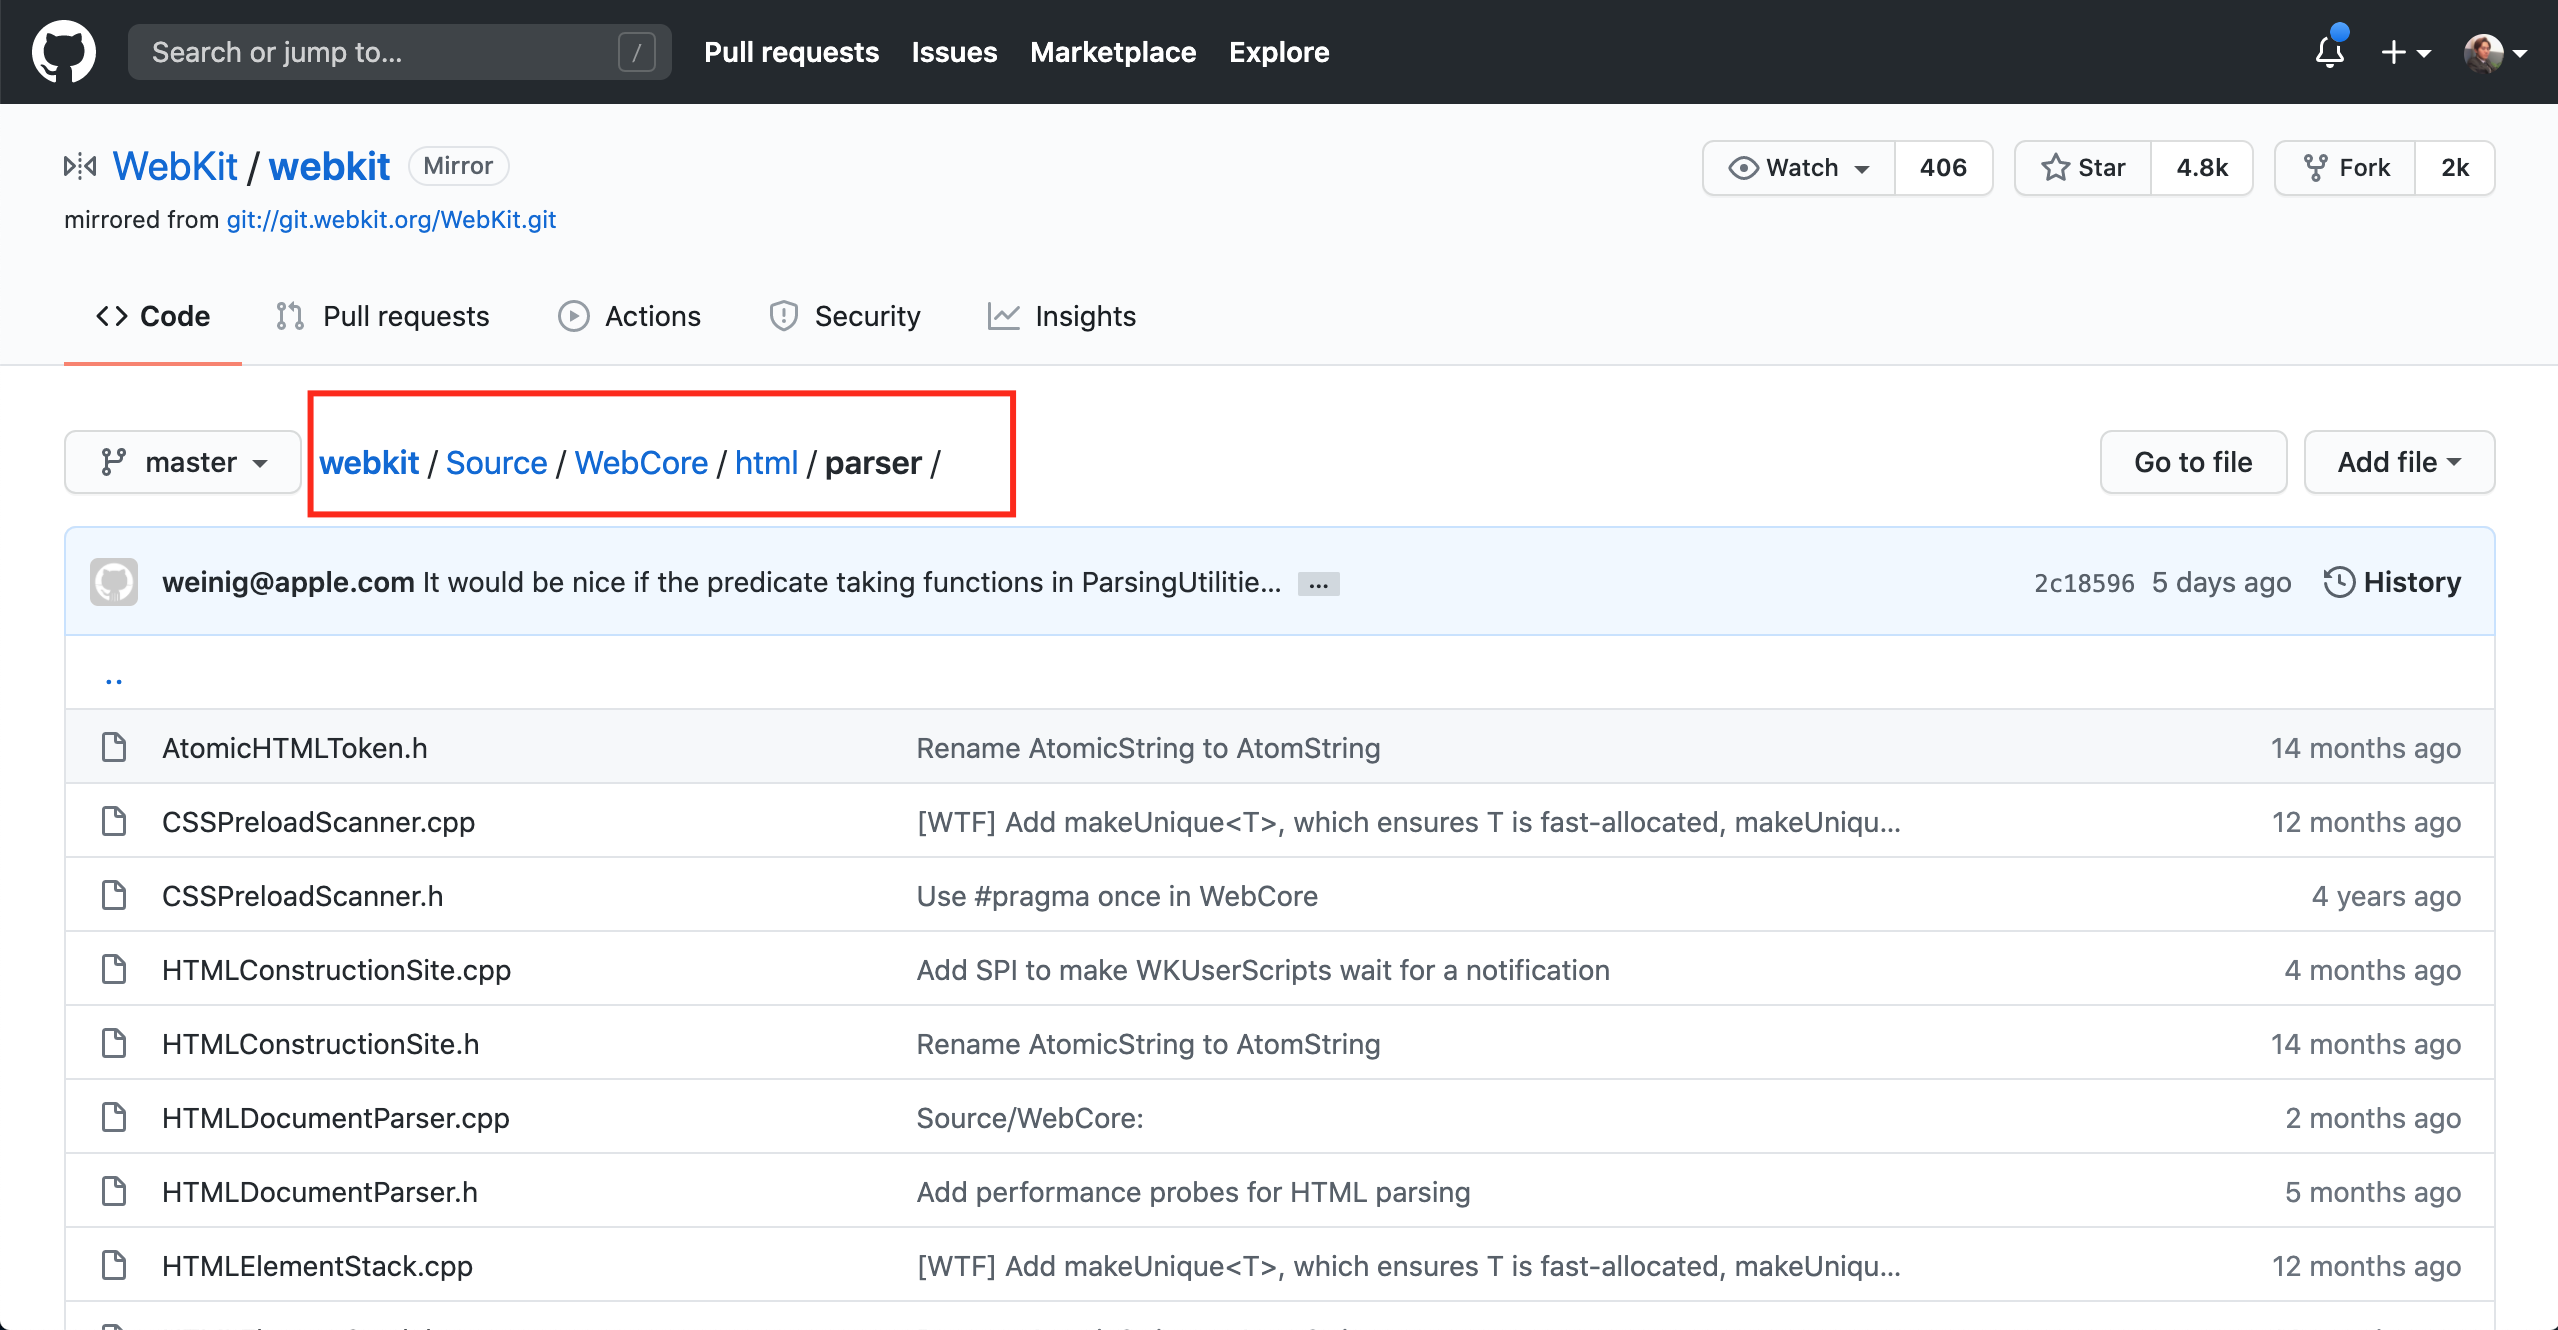This screenshot has width=2558, height=1330.
Task: Open the git.webkit.org mirror link
Action: click(x=391, y=220)
